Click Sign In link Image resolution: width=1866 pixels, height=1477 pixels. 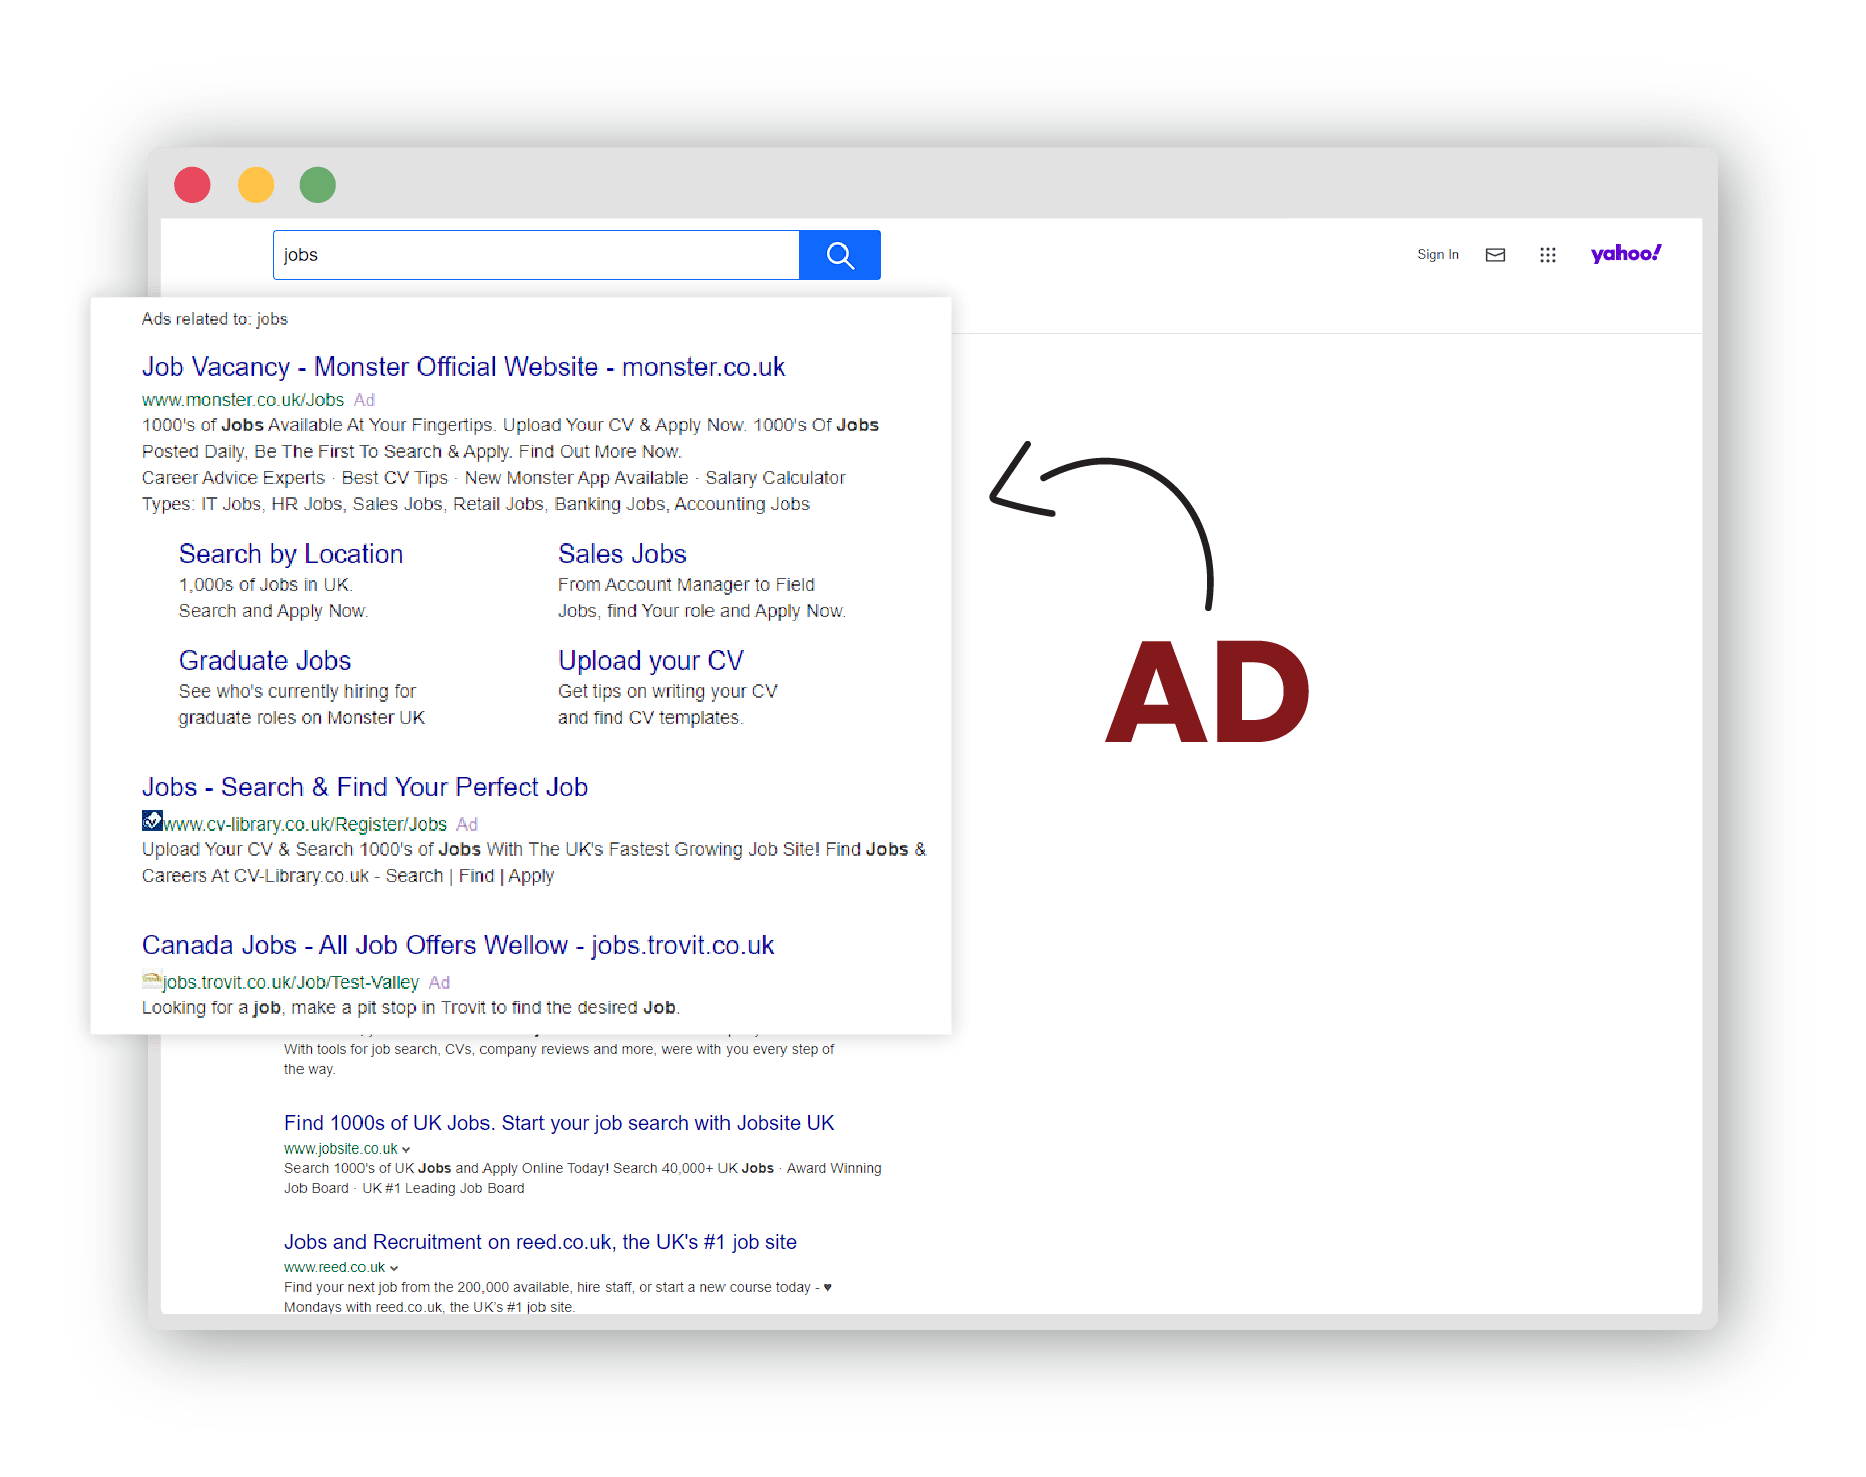point(1437,255)
